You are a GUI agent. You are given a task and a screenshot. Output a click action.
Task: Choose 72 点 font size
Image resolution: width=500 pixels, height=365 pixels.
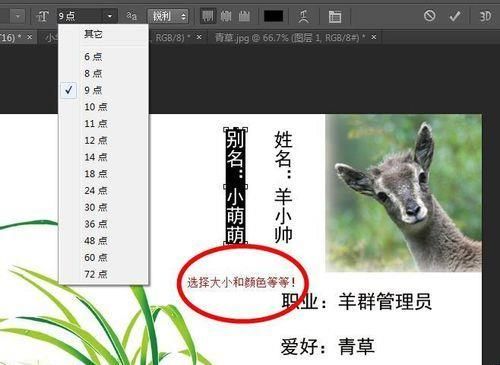pos(103,274)
